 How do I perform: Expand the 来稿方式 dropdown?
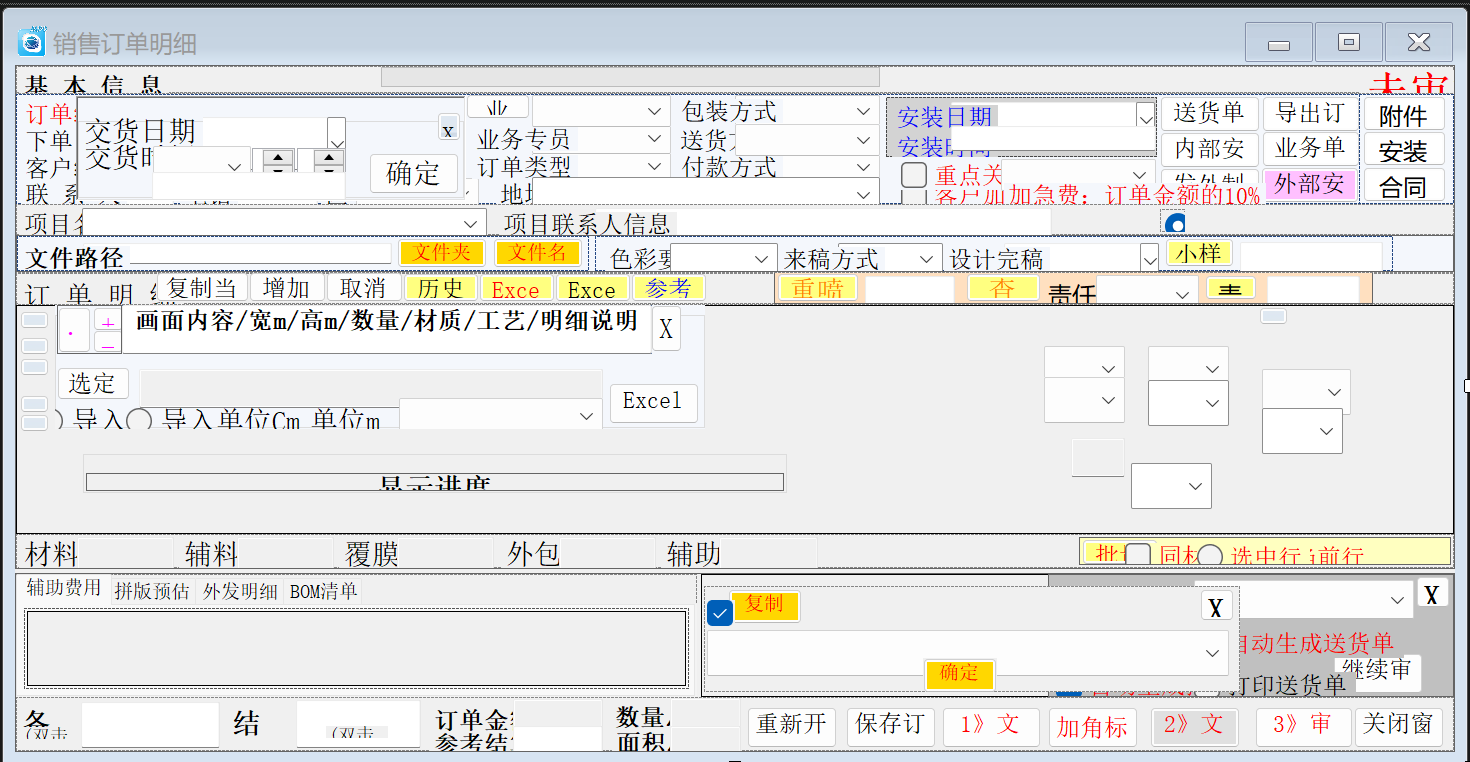coord(927,259)
